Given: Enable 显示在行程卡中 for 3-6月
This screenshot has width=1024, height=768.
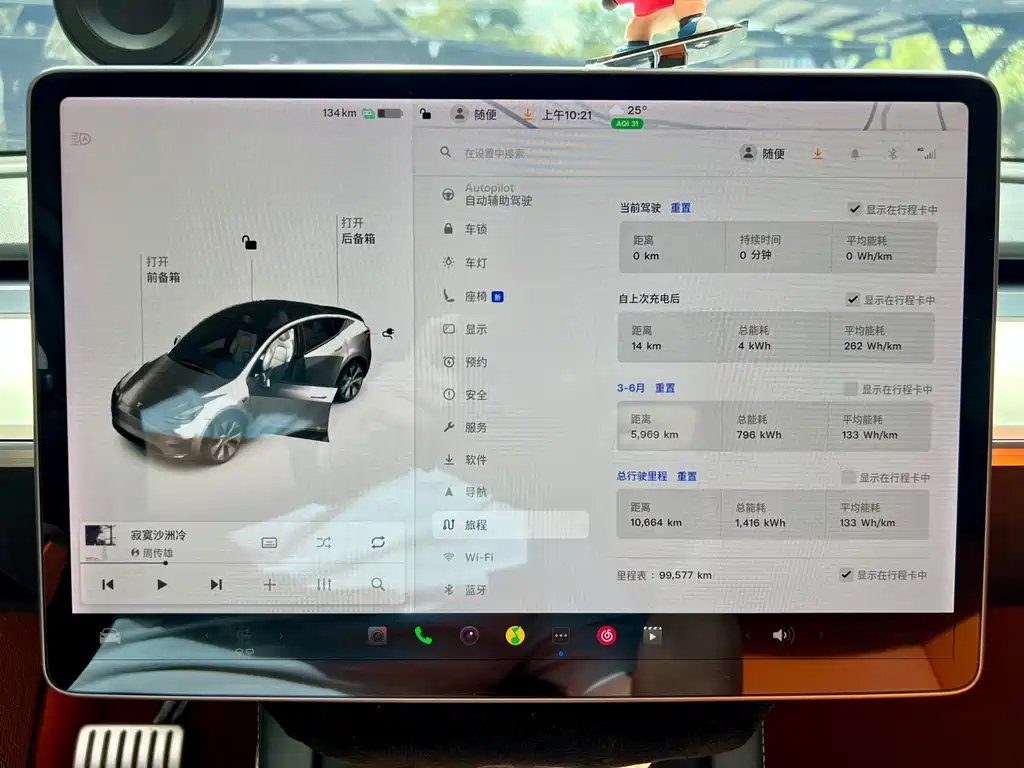Looking at the screenshot, I should [x=850, y=389].
